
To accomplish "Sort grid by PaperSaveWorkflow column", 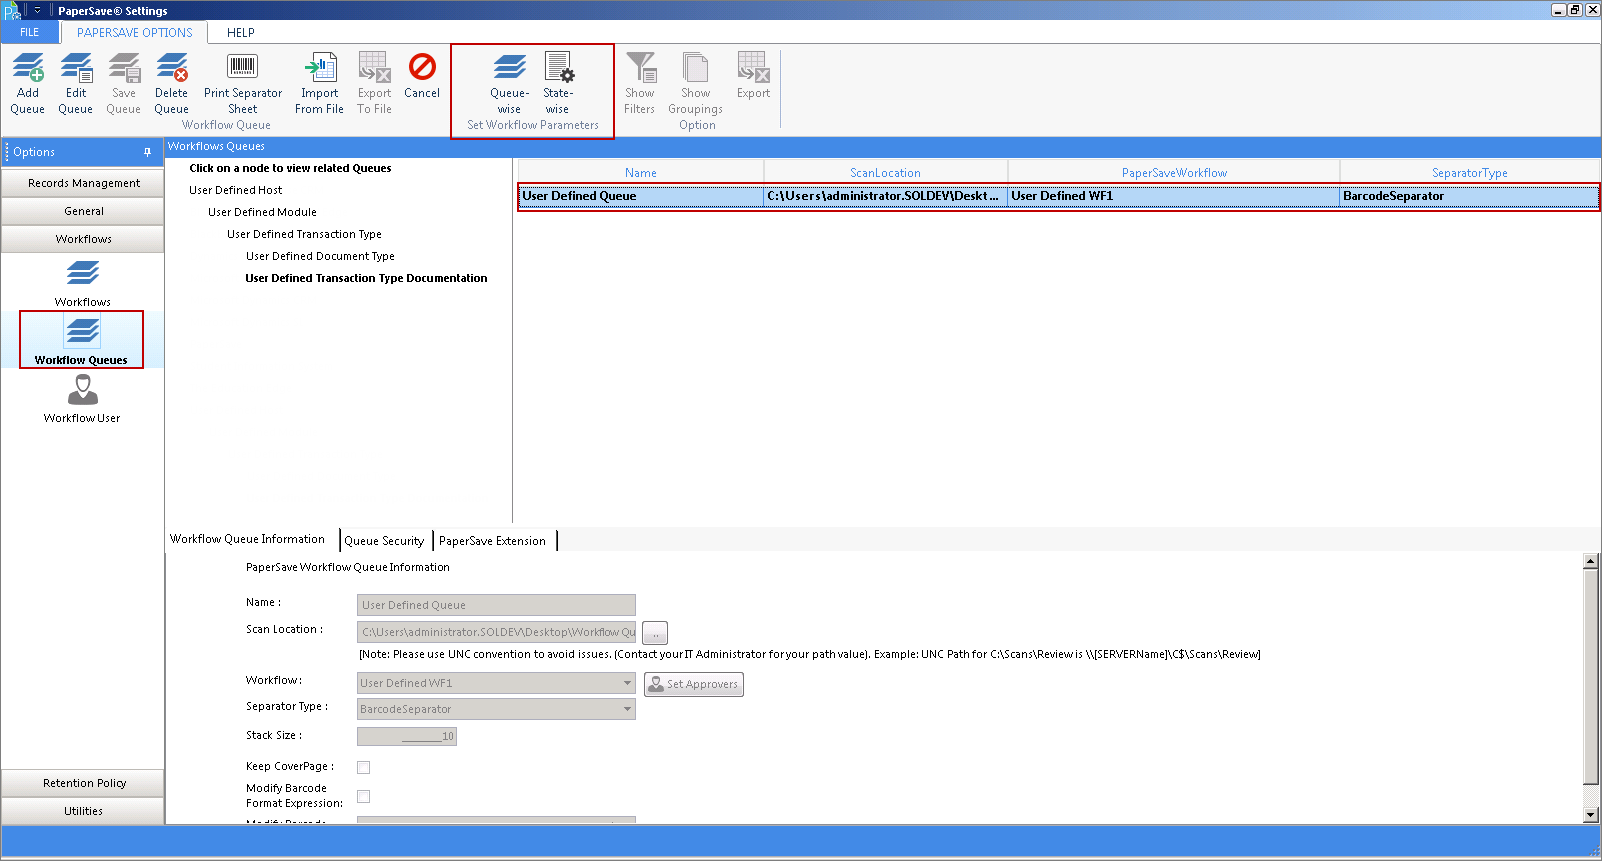I will coord(1174,173).
